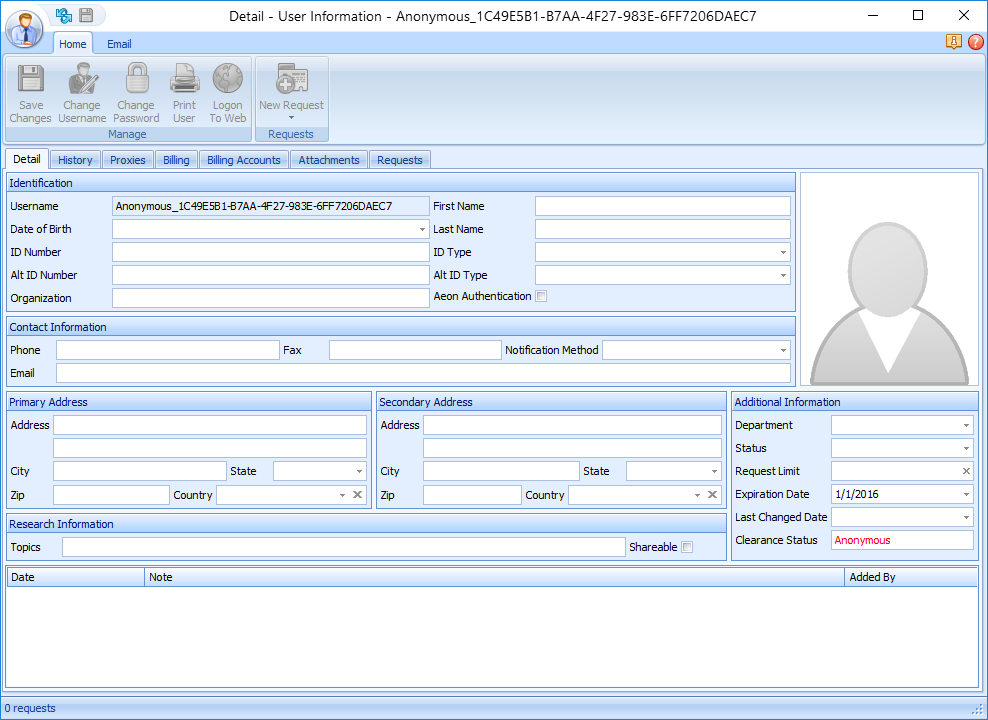
Task: Open the Date of Birth dropdown
Action: coord(424,229)
